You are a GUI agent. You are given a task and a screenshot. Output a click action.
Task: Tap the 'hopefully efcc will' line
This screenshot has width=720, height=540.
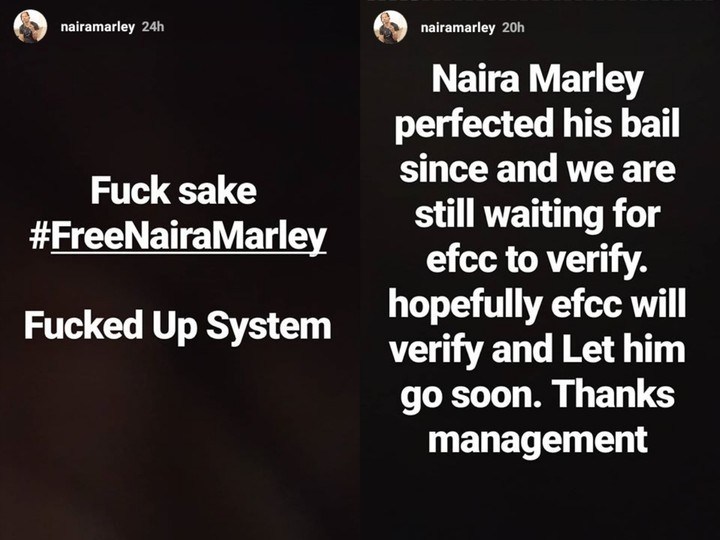pyautogui.click(x=537, y=305)
